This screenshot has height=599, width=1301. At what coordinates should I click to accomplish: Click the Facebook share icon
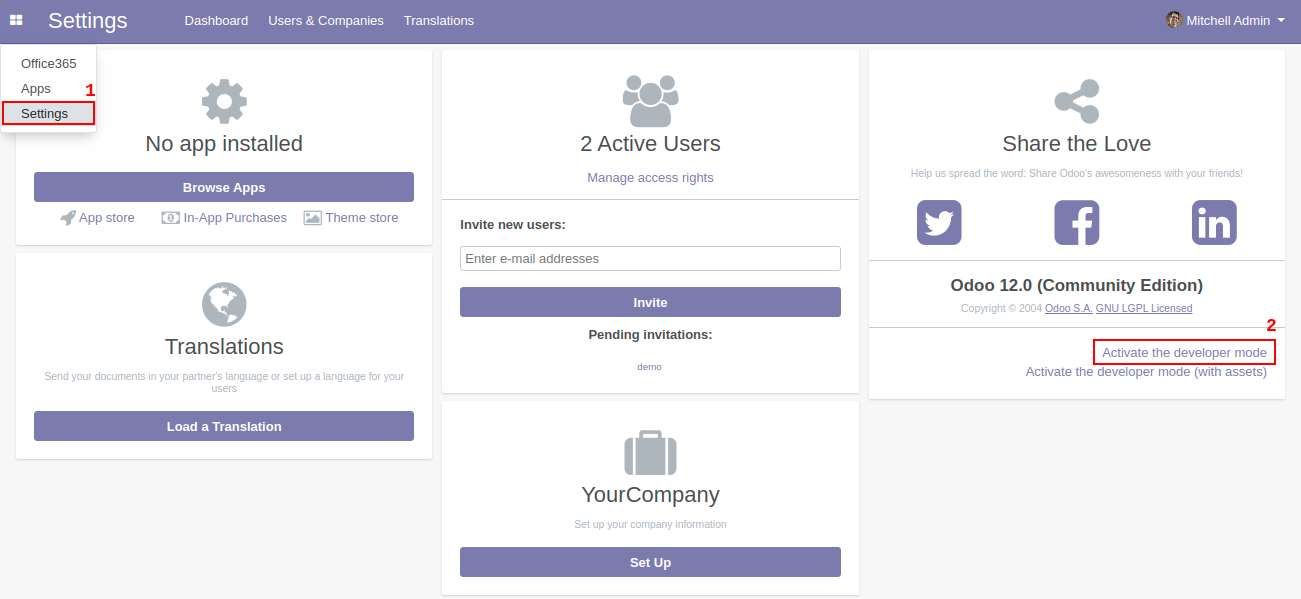click(x=1076, y=222)
